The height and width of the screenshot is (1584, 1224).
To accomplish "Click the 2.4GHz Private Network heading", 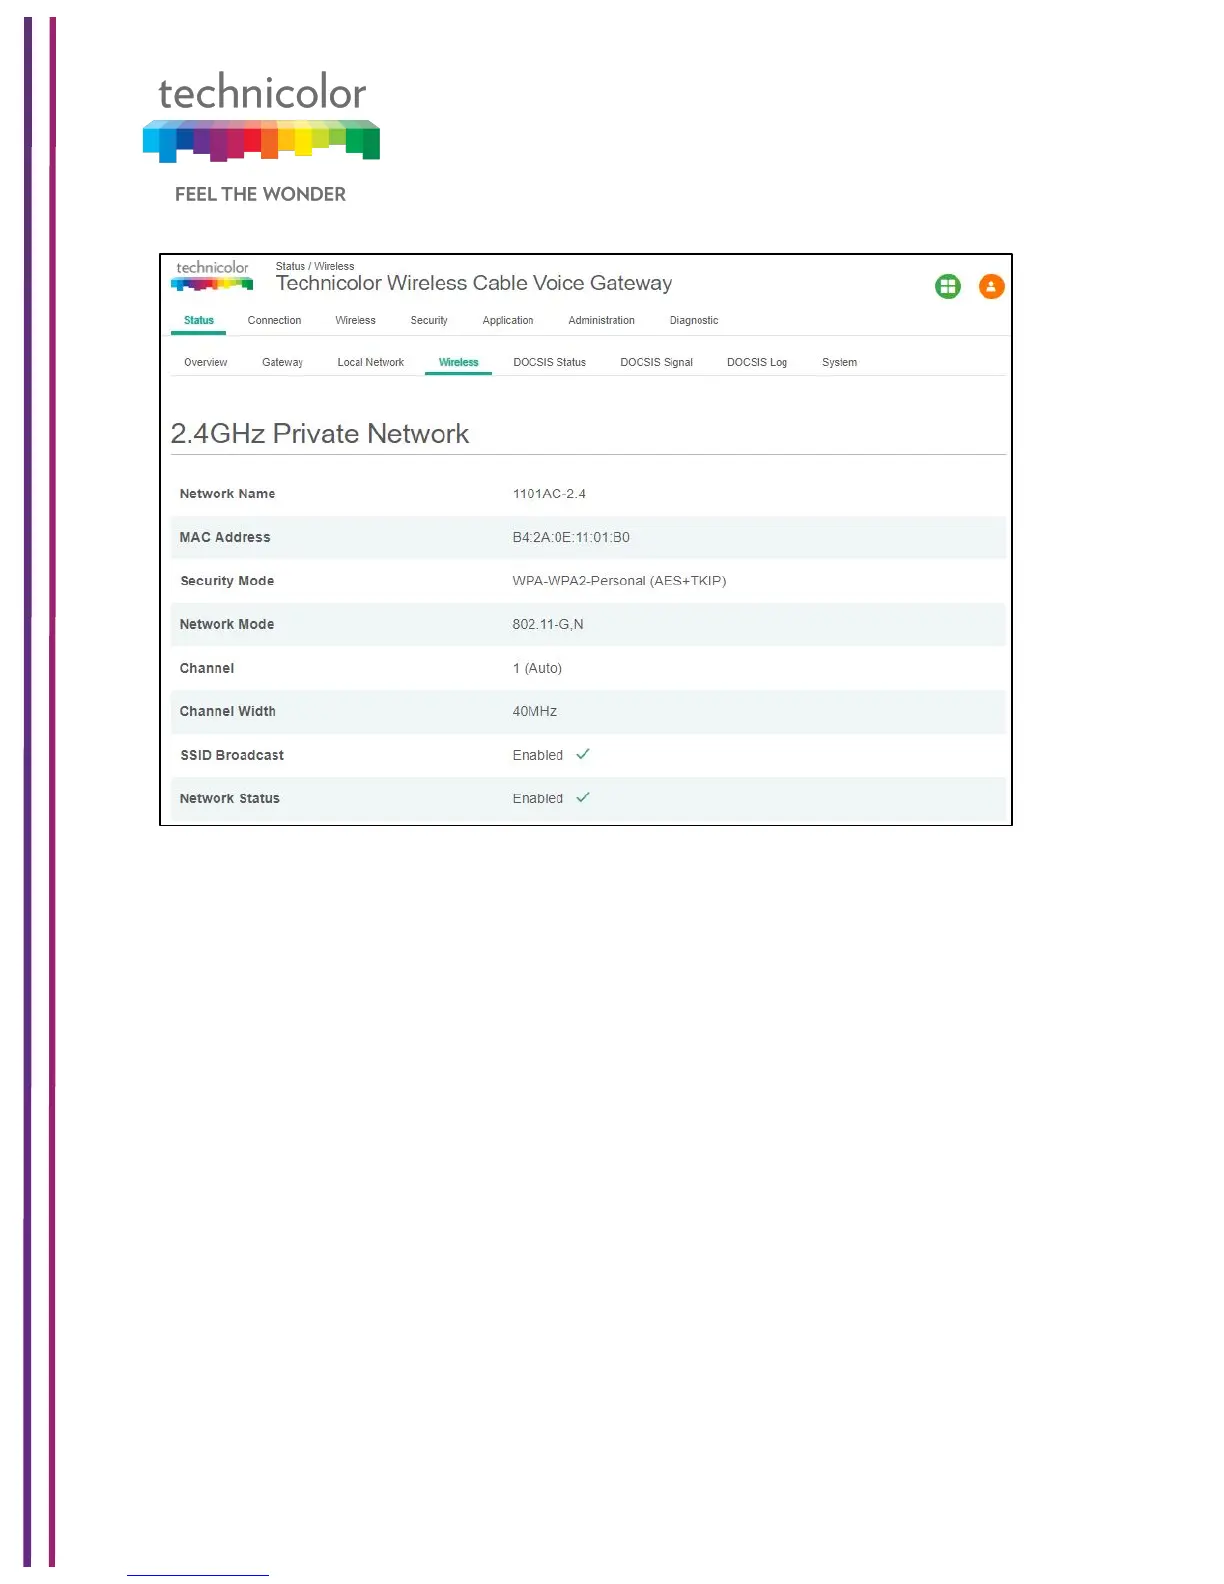I will 320,433.
